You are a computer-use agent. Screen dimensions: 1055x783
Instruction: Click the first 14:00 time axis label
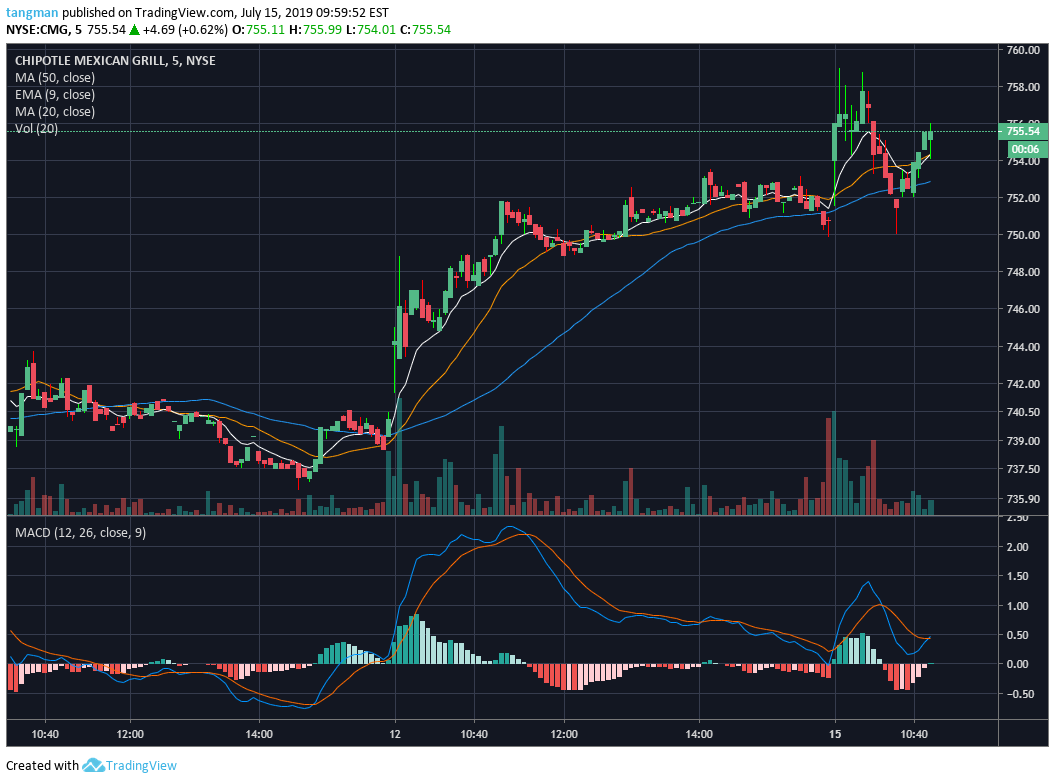point(259,733)
